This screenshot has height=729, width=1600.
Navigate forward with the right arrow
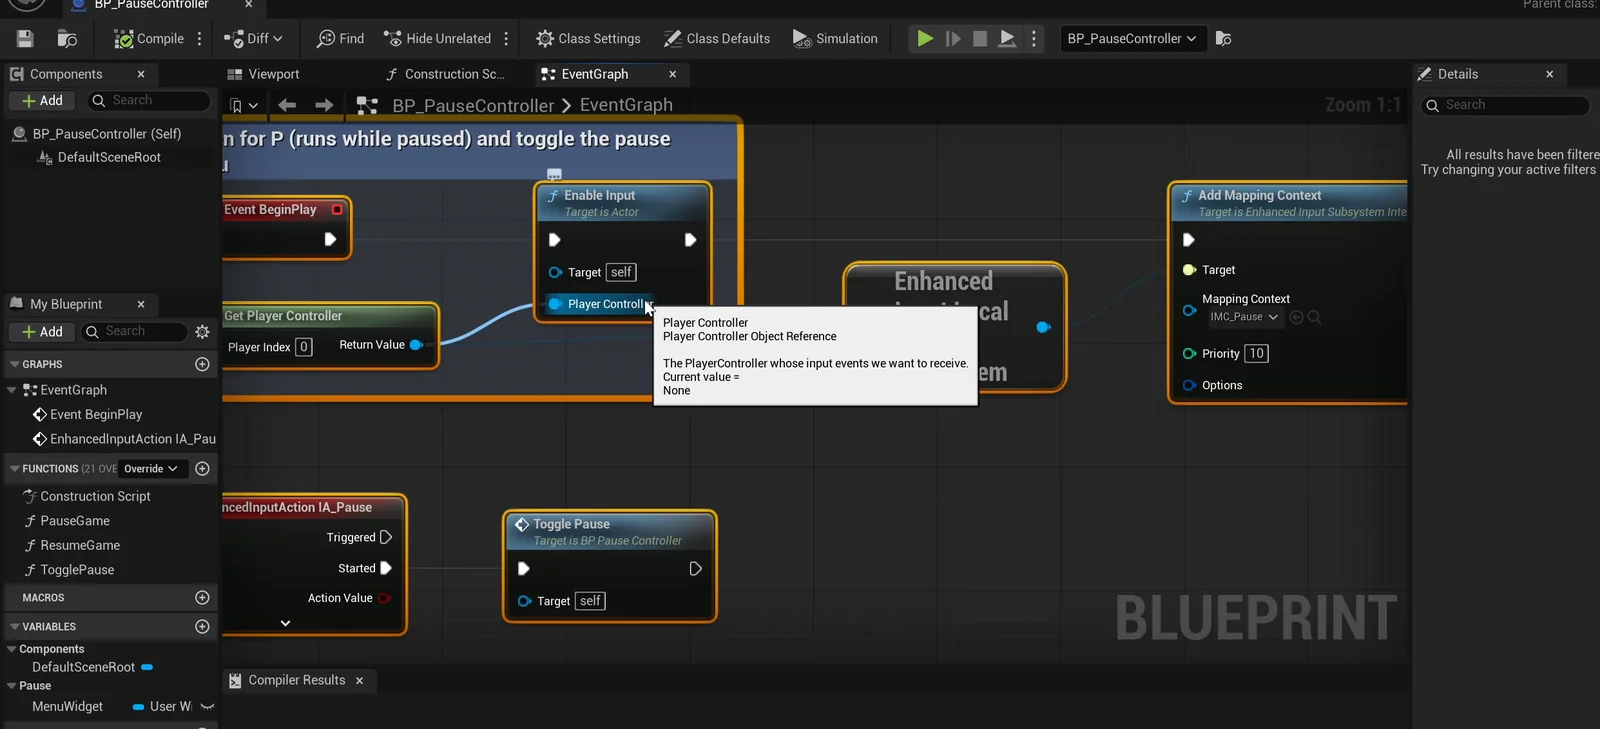324,105
